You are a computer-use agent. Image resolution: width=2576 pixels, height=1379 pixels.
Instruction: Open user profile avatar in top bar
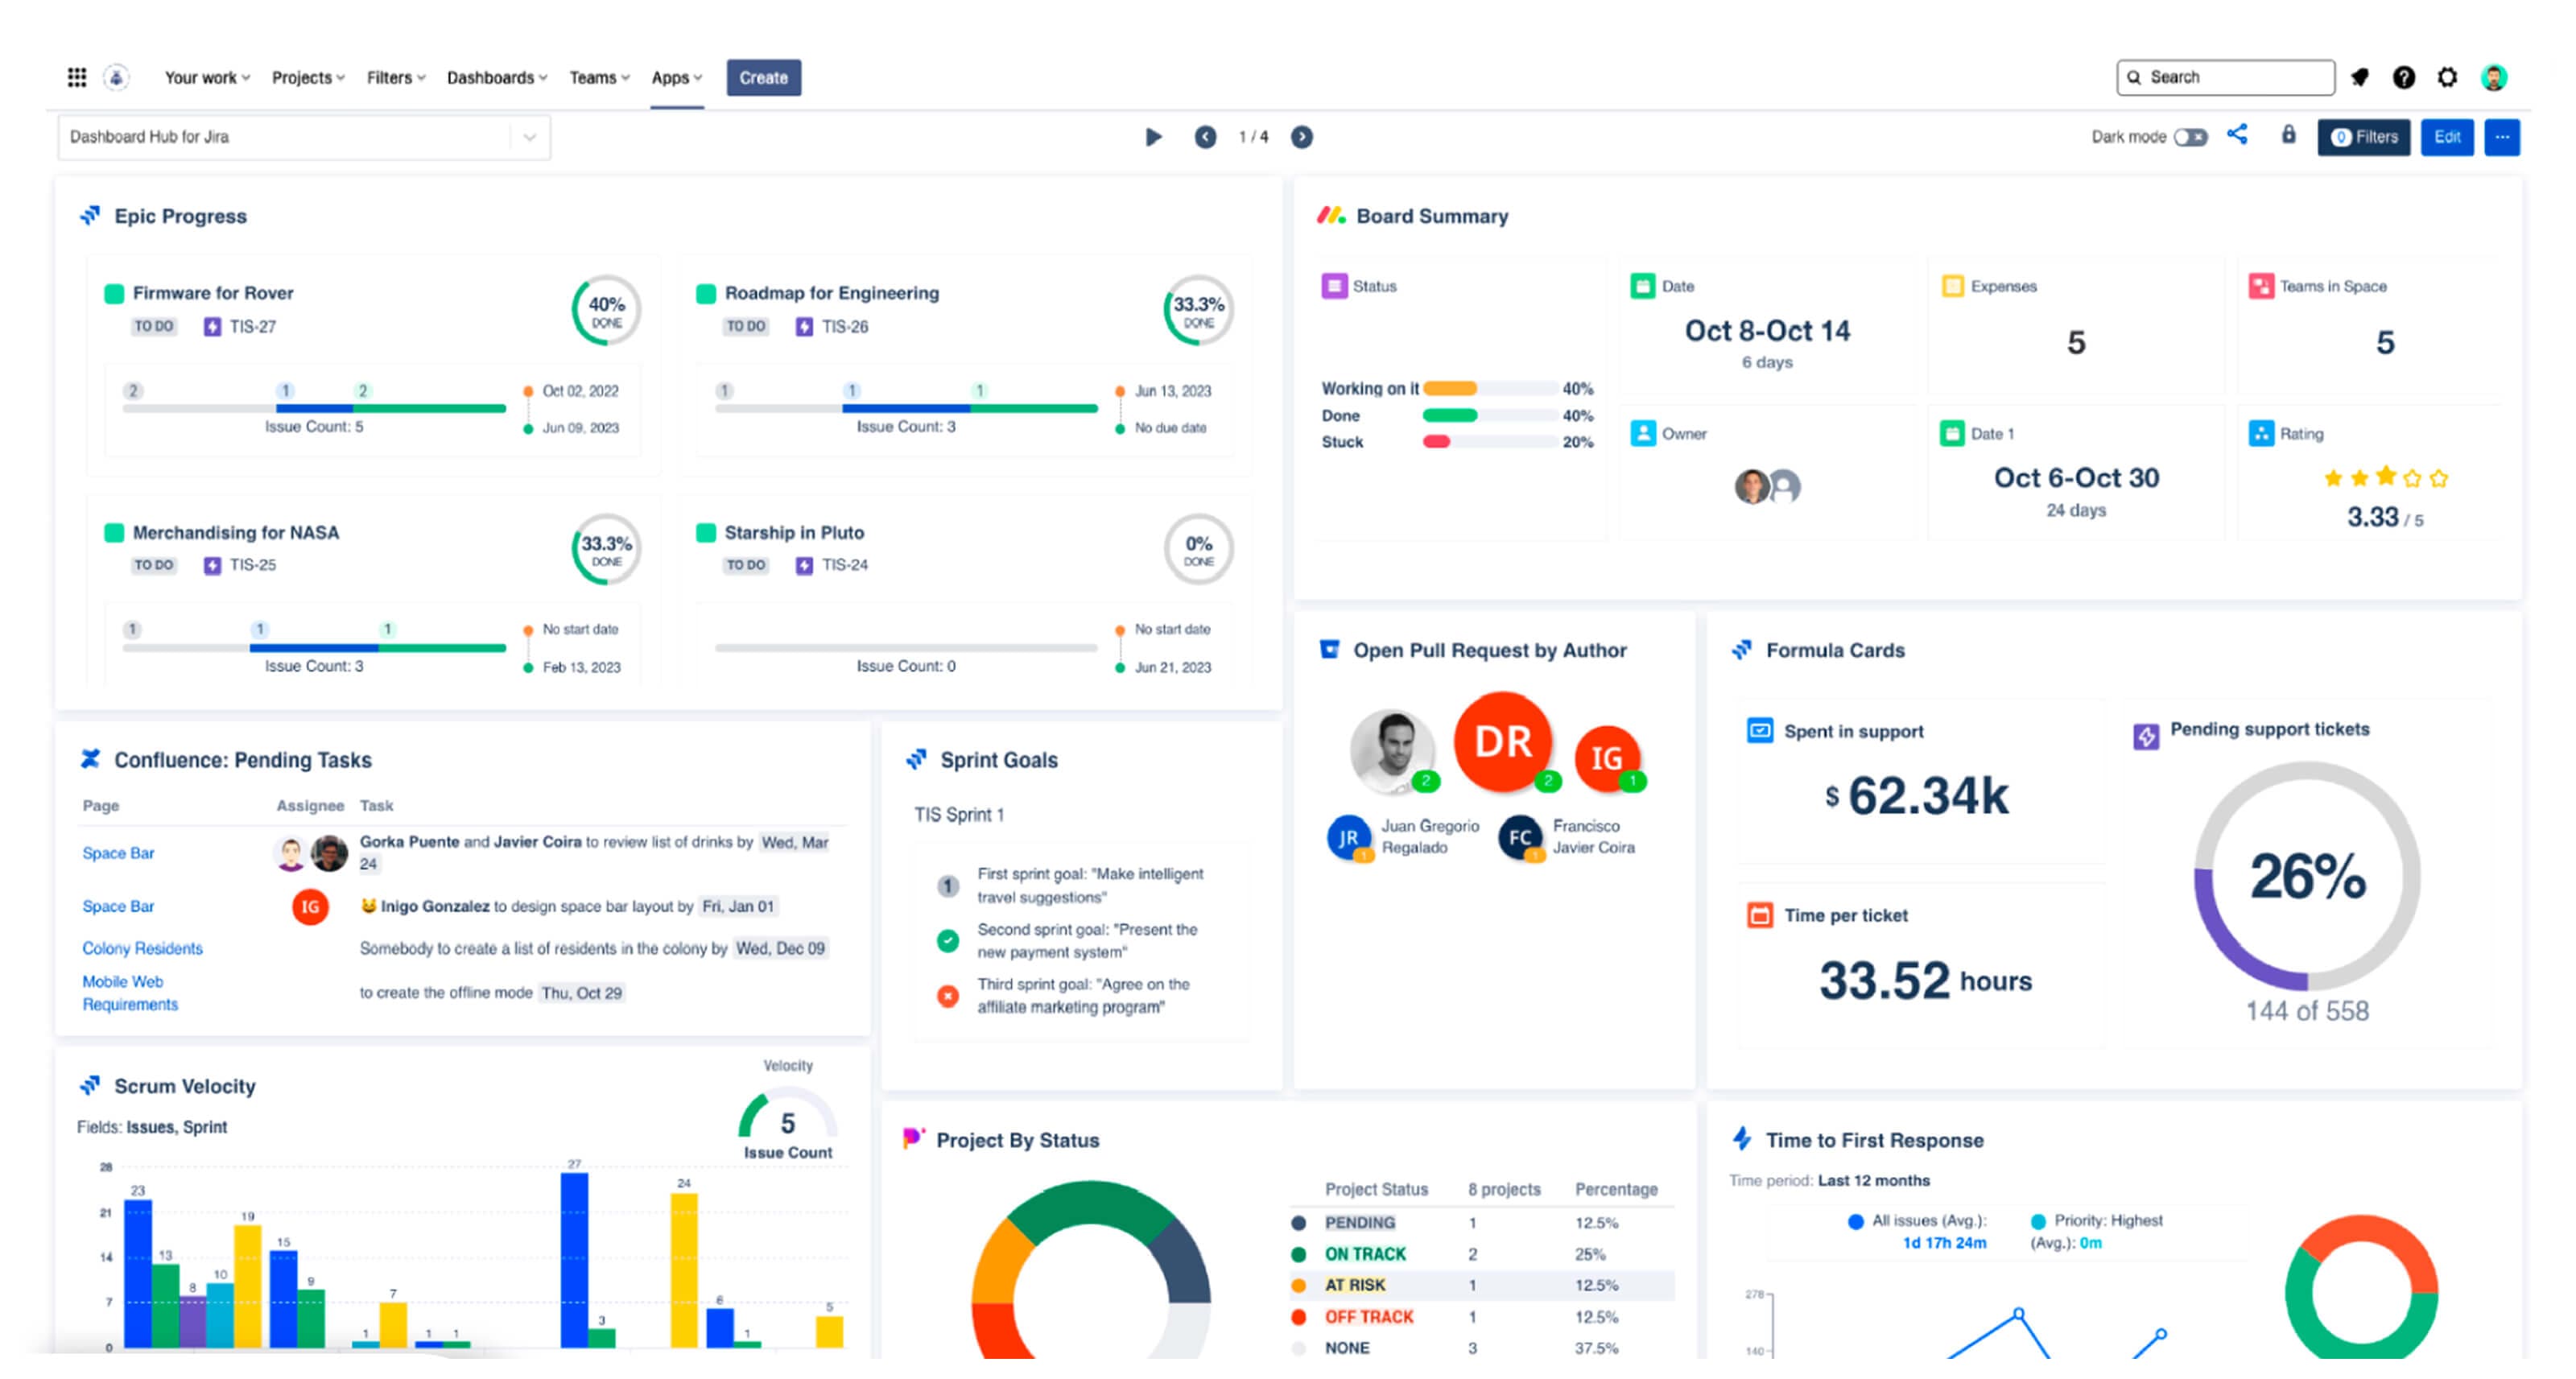(x=2494, y=77)
